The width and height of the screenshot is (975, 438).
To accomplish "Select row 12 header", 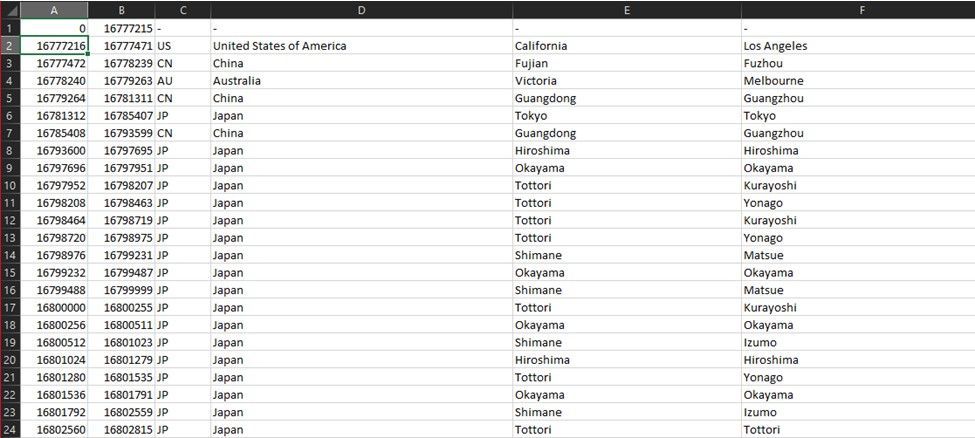I will [x=10, y=220].
